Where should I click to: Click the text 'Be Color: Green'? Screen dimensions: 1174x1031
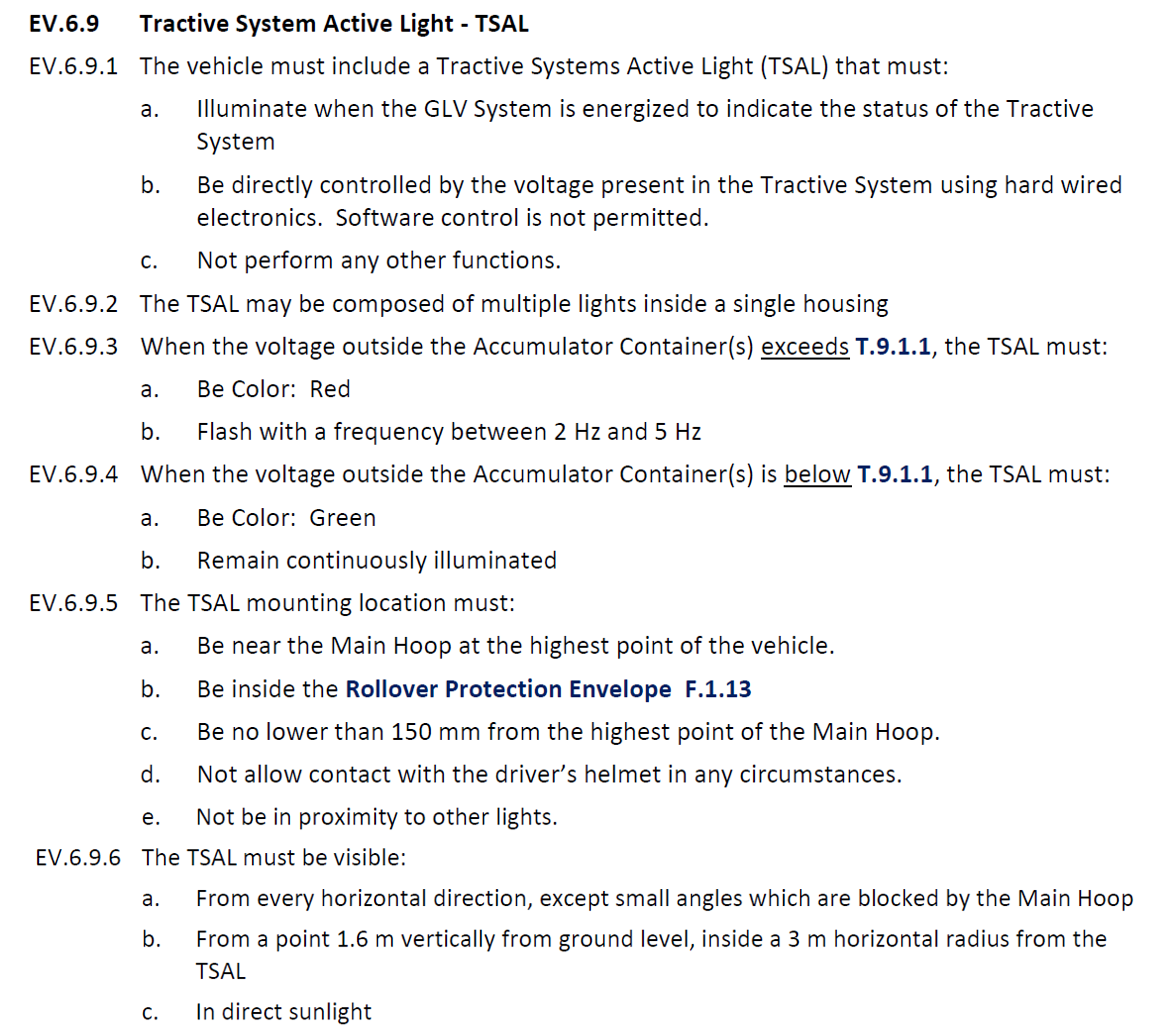coord(286,518)
